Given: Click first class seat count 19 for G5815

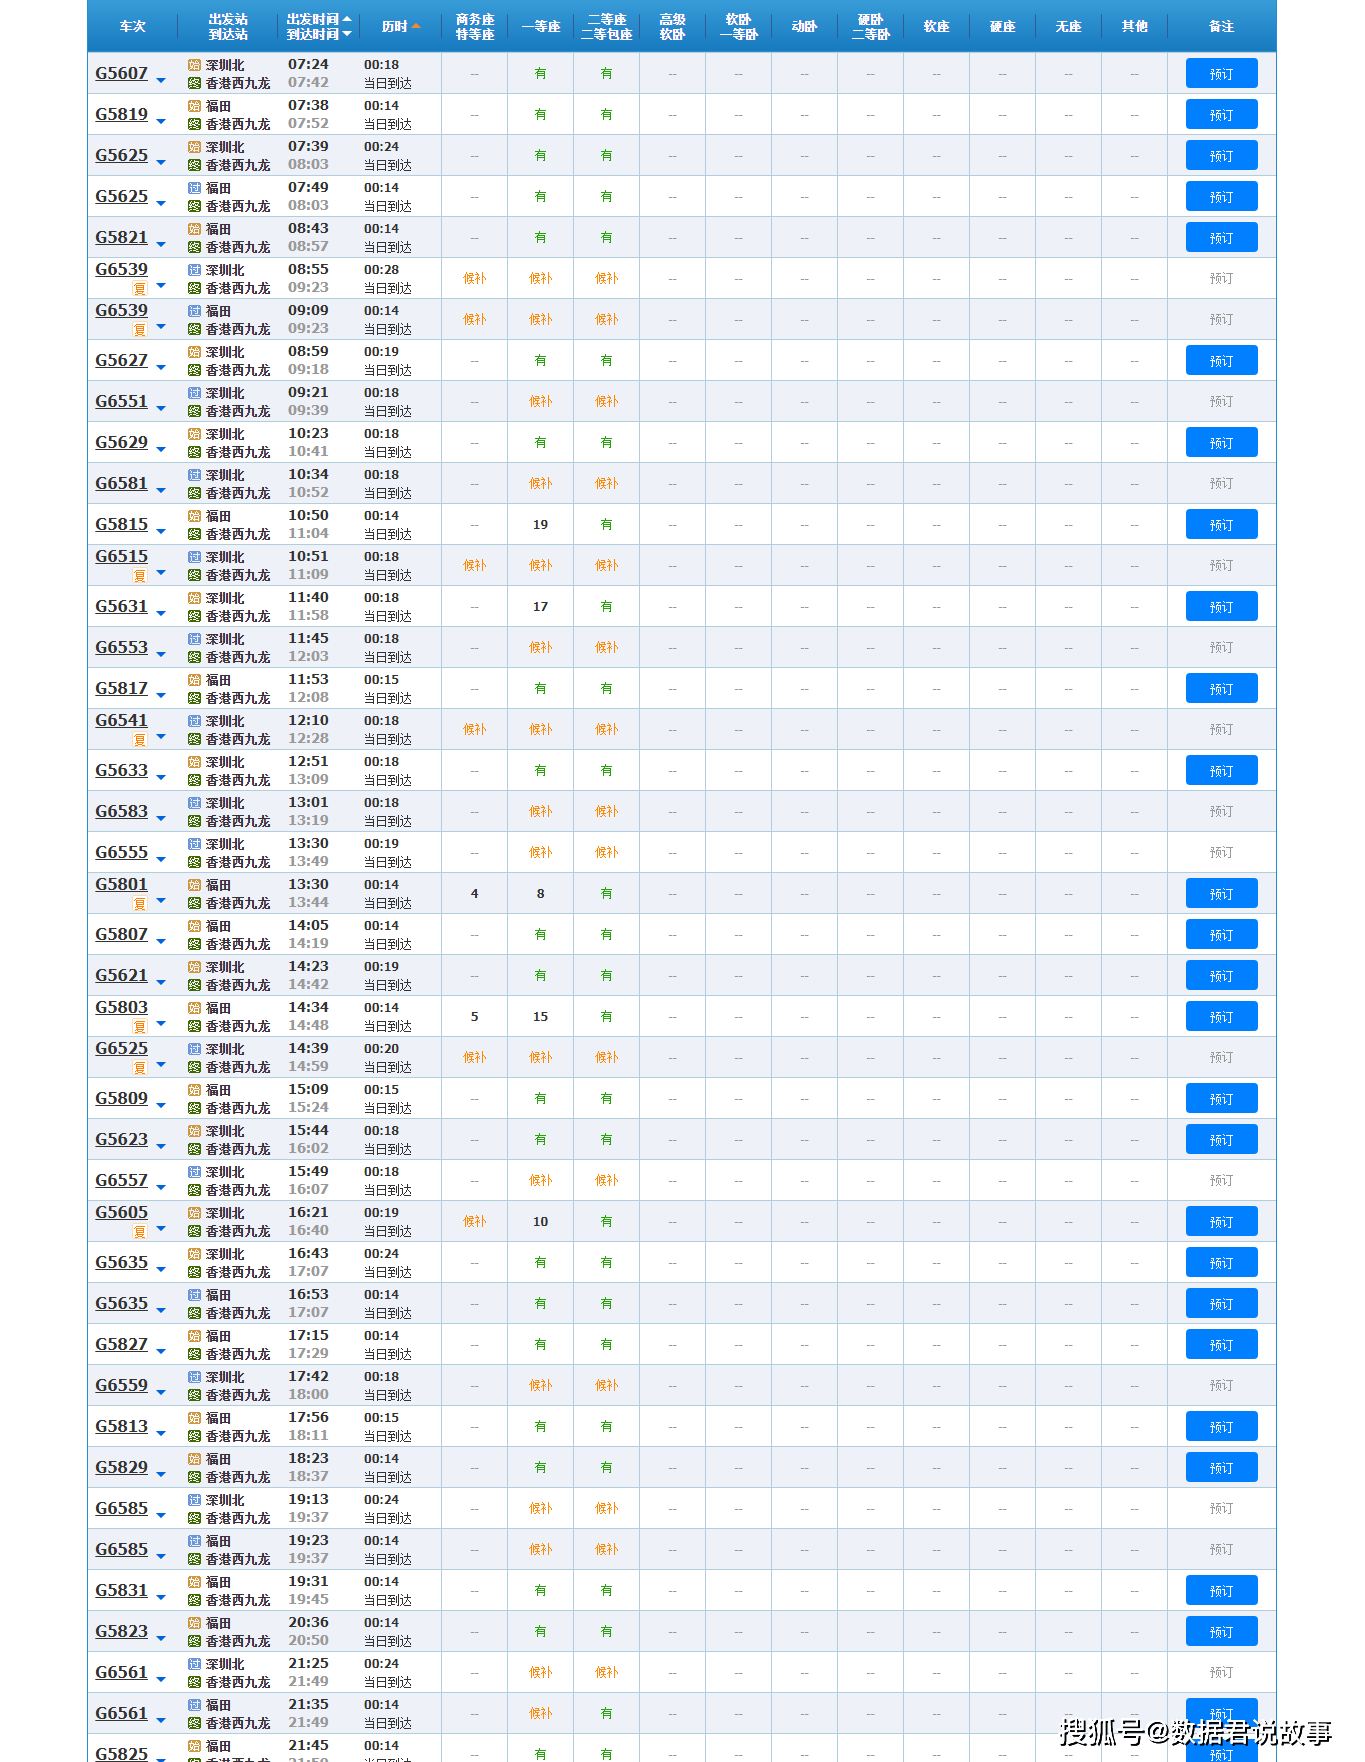Looking at the screenshot, I should click(540, 525).
